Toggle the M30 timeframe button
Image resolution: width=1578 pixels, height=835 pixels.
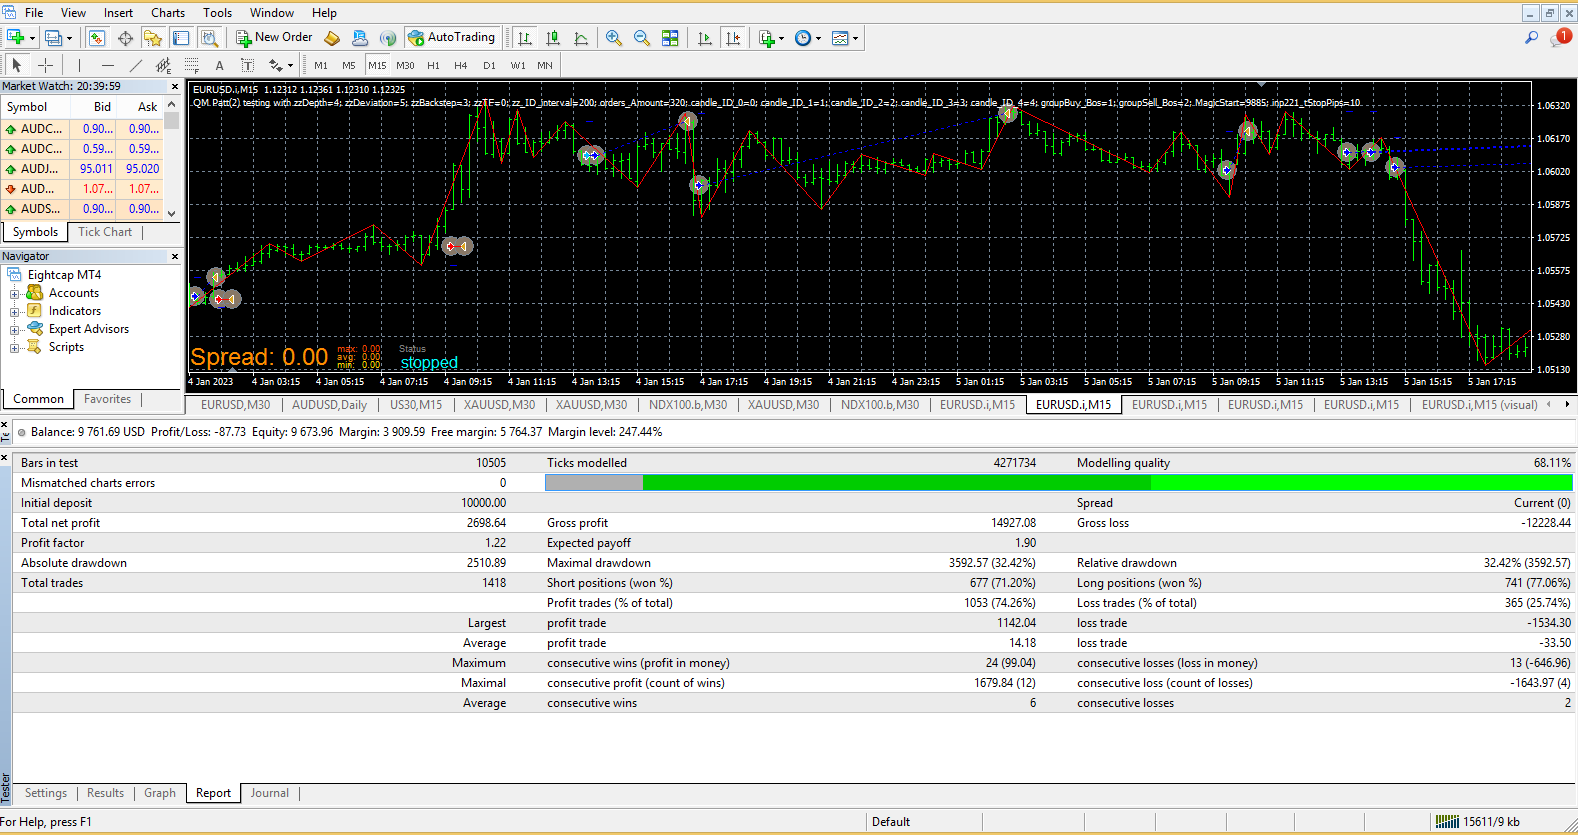[405, 65]
